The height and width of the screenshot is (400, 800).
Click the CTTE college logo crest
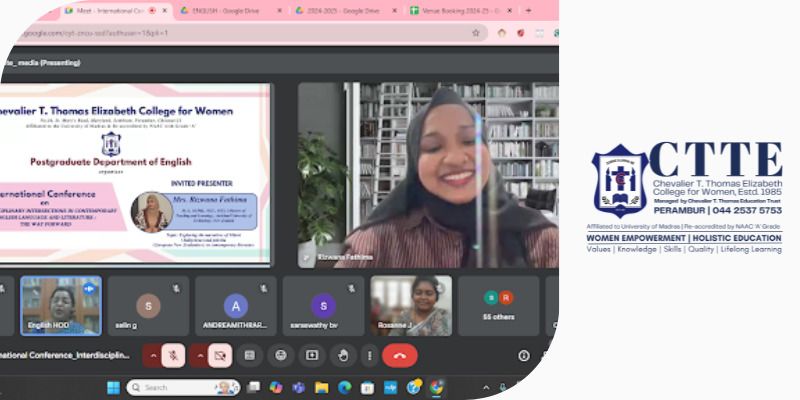(x=620, y=181)
